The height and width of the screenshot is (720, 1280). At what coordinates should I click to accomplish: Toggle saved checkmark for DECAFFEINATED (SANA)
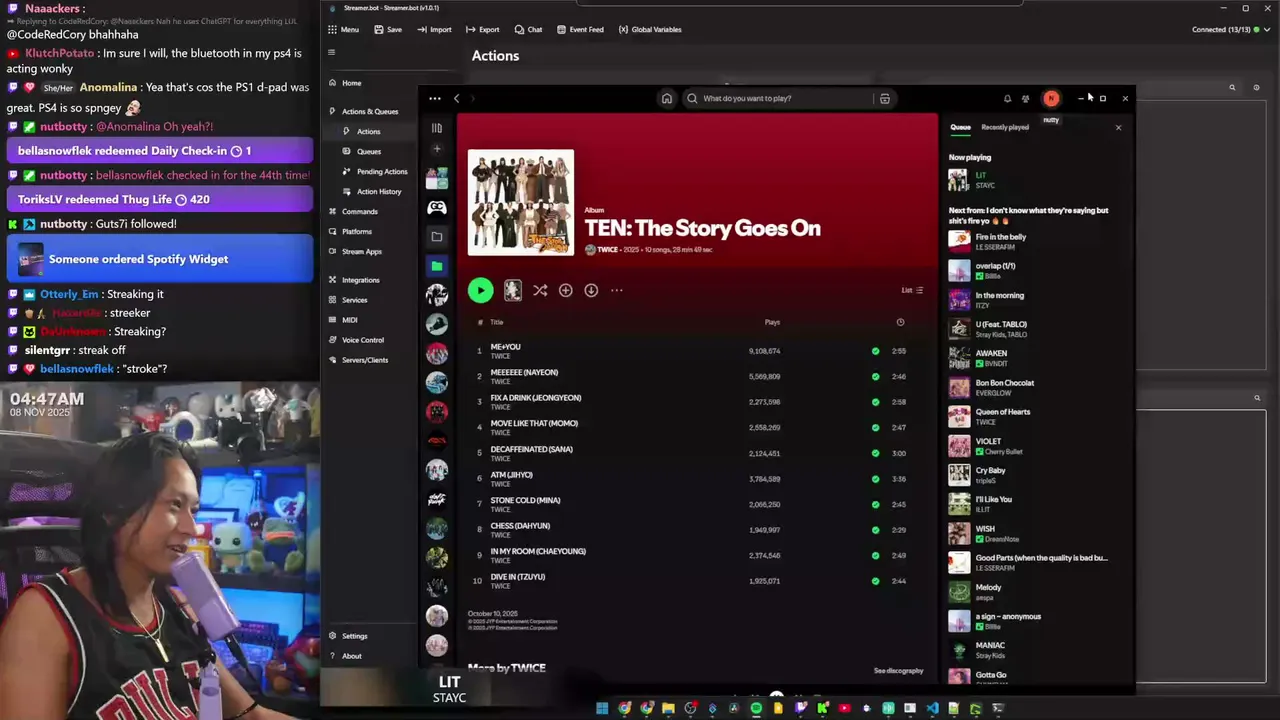[x=875, y=453]
